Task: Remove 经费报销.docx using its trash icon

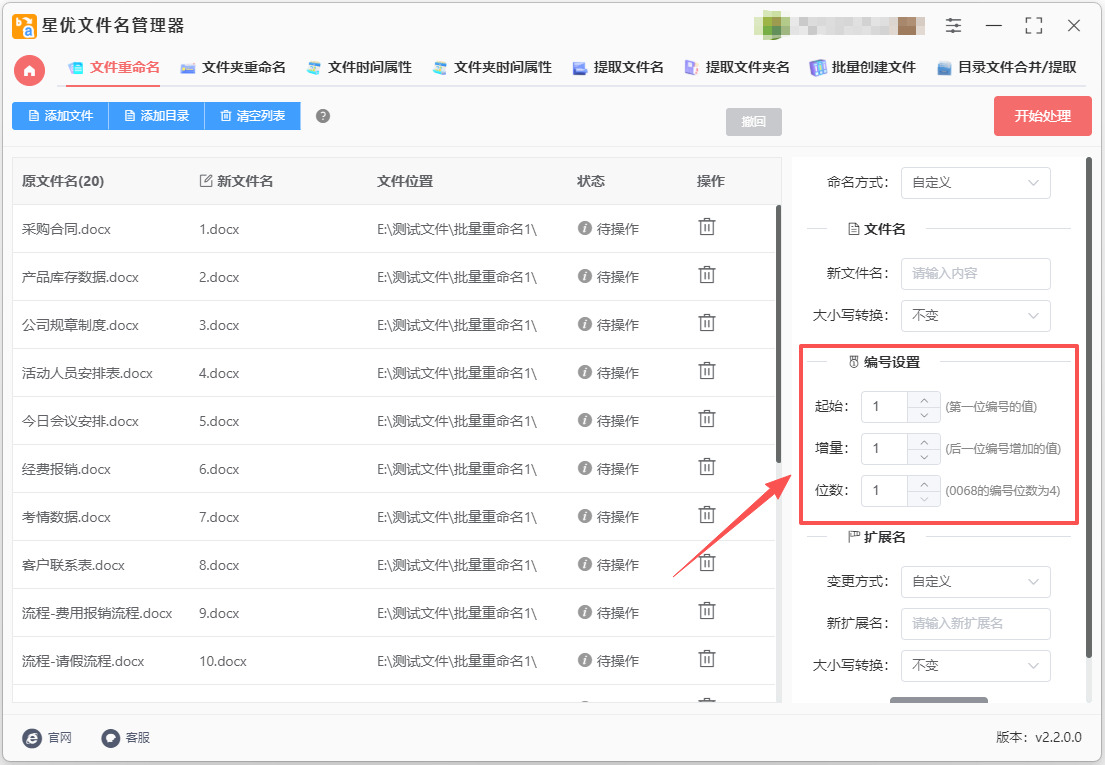Action: (706, 467)
